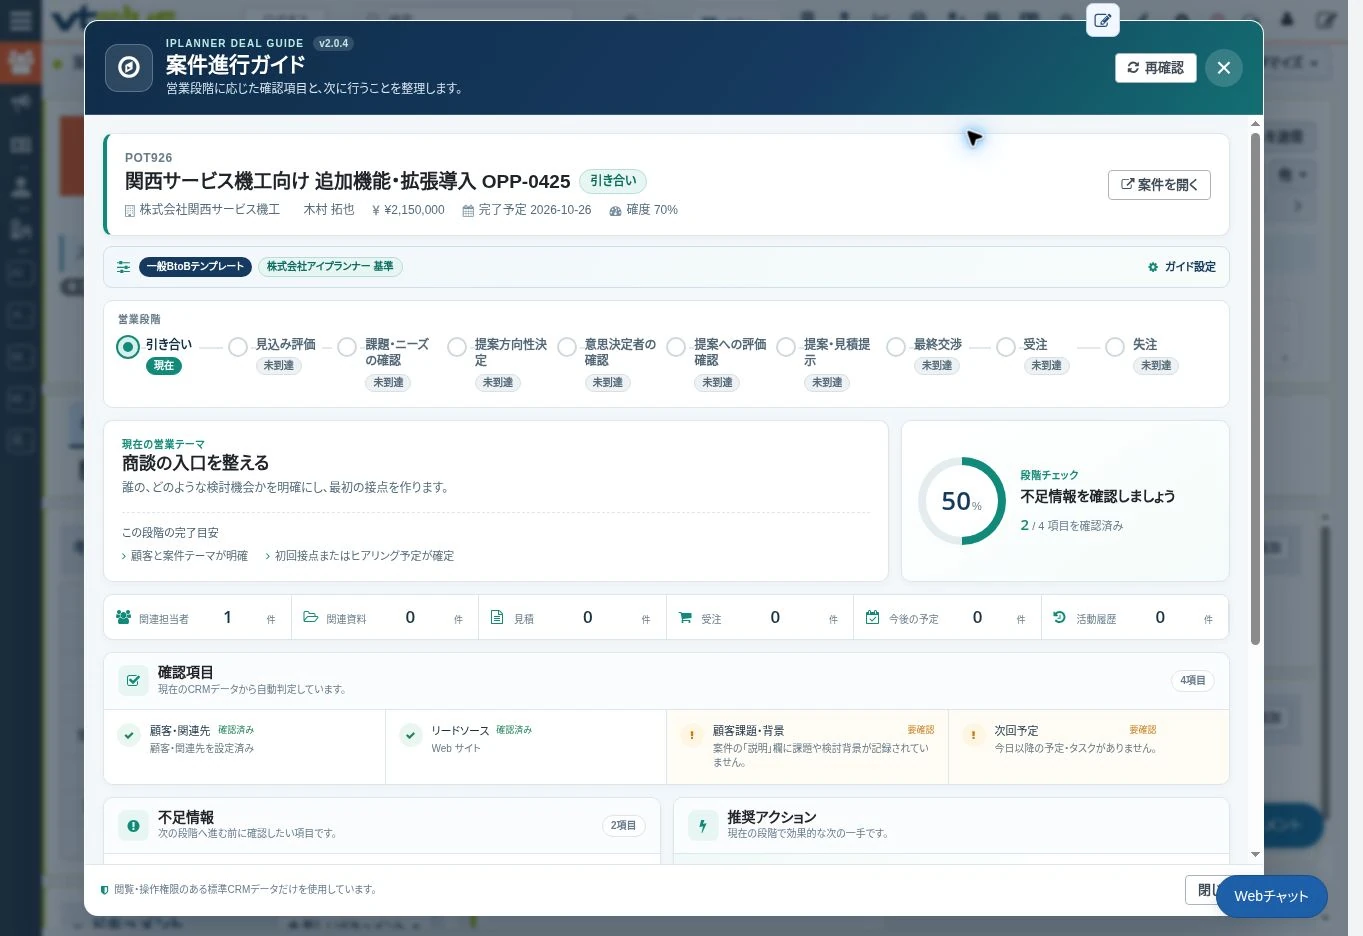Click the 活動履歴 history icon
Image resolution: width=1363 pixels, height=936 pixels.
[1060, 618]
